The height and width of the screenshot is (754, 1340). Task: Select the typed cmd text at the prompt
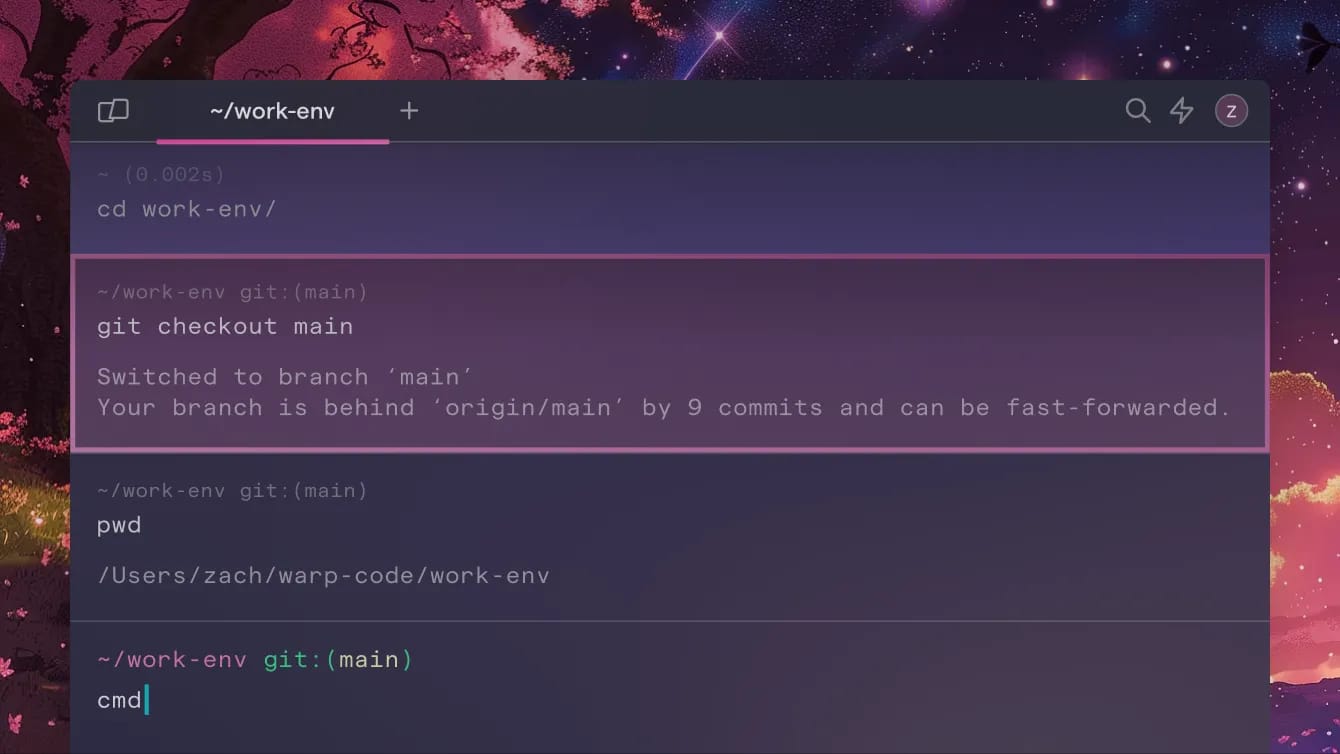point(116,700)
